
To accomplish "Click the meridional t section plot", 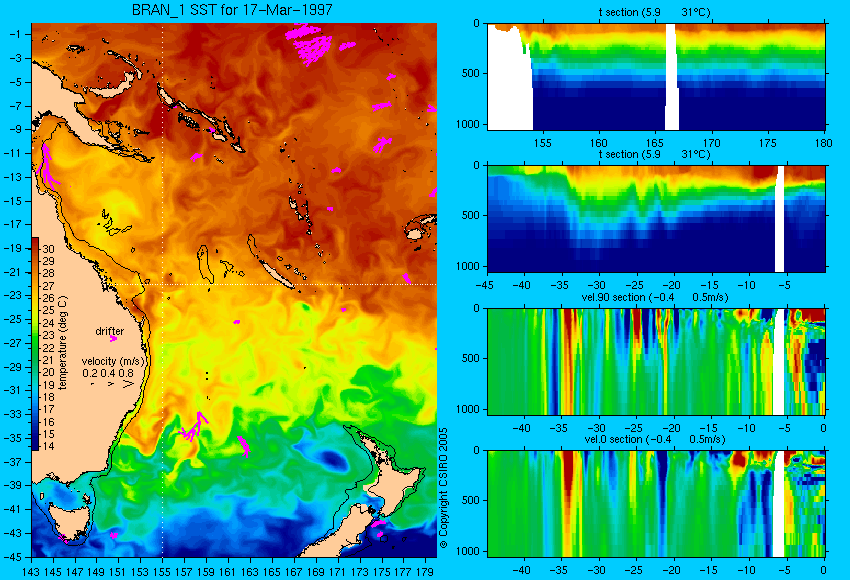I will pyautogui.click(x=656, y=218).
